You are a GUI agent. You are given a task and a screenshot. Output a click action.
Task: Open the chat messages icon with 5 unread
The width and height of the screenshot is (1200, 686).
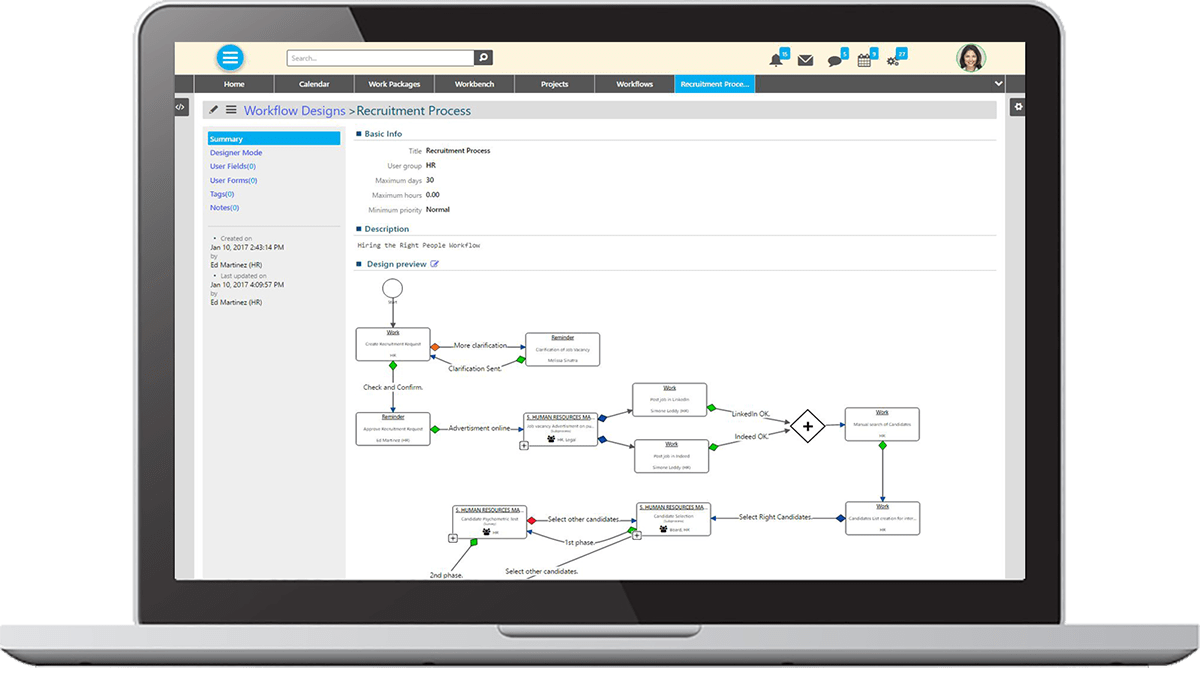[834, 59]
